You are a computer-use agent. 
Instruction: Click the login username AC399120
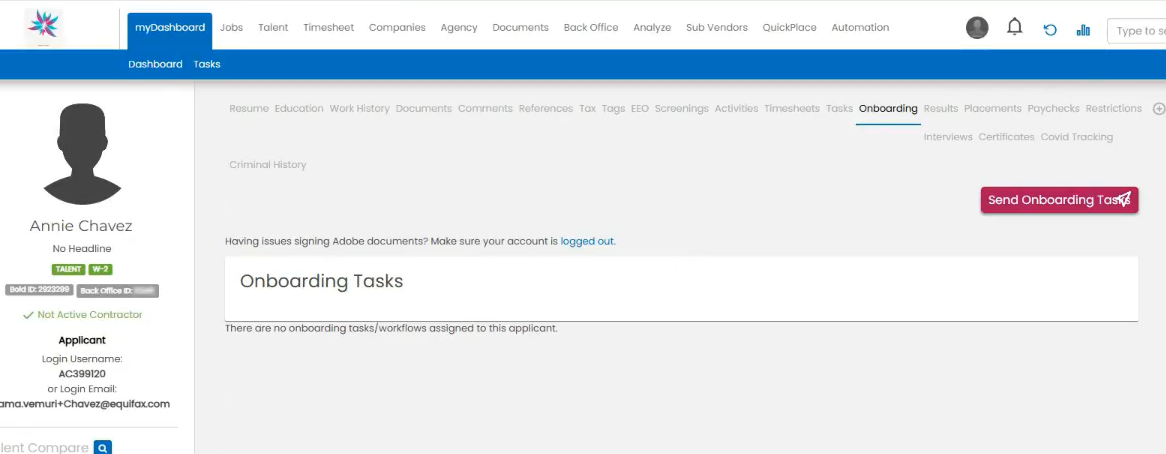pyautogui.click(x=82, y=374)
